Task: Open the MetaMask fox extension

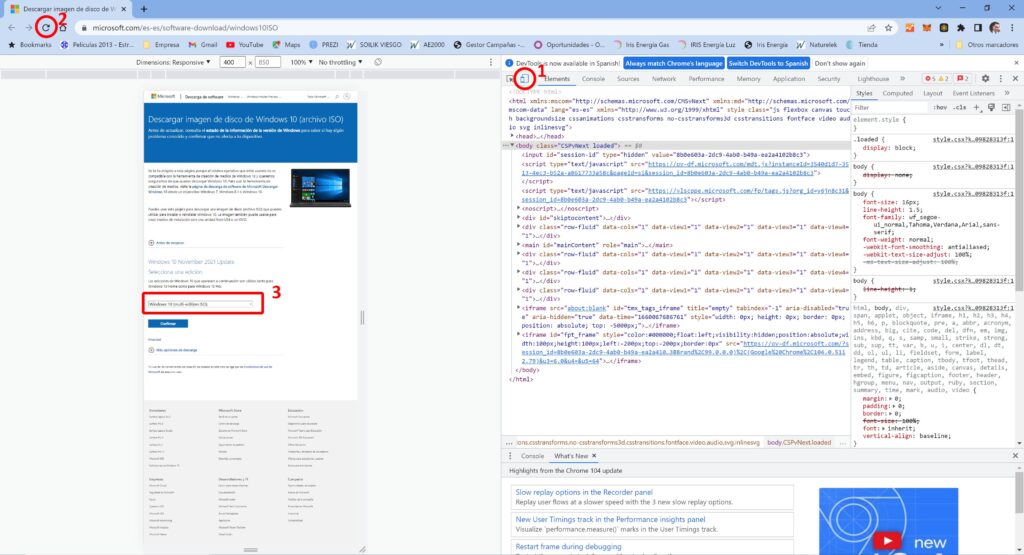Action: coord(927,27)
